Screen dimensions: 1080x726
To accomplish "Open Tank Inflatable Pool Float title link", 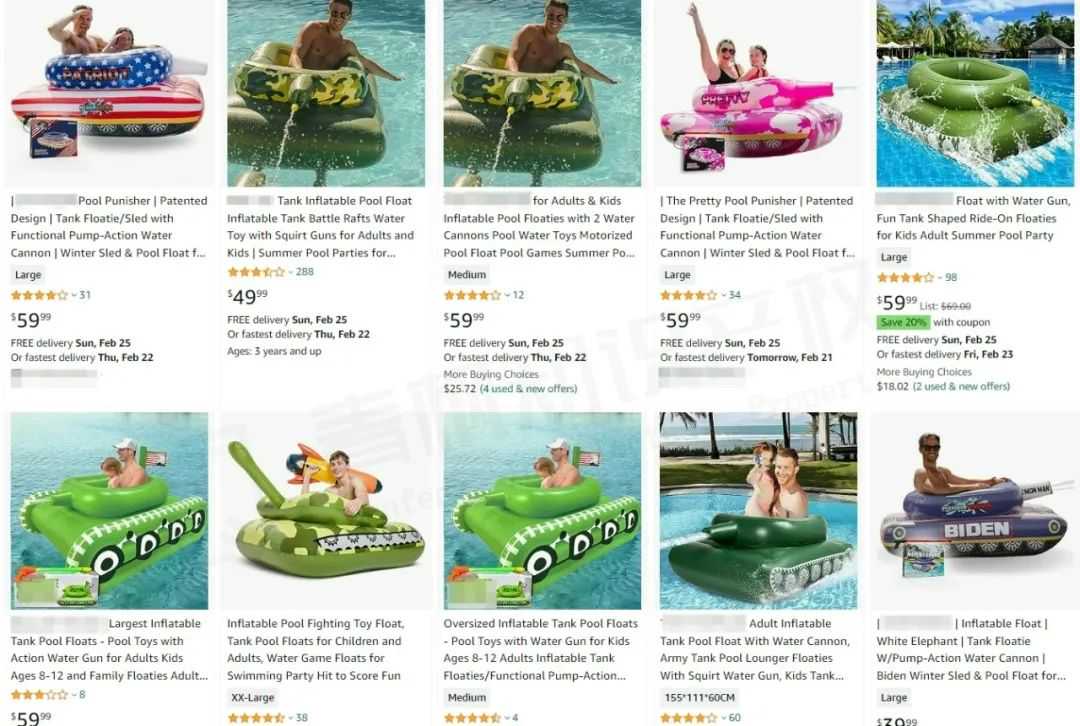I will click(344, 201).
